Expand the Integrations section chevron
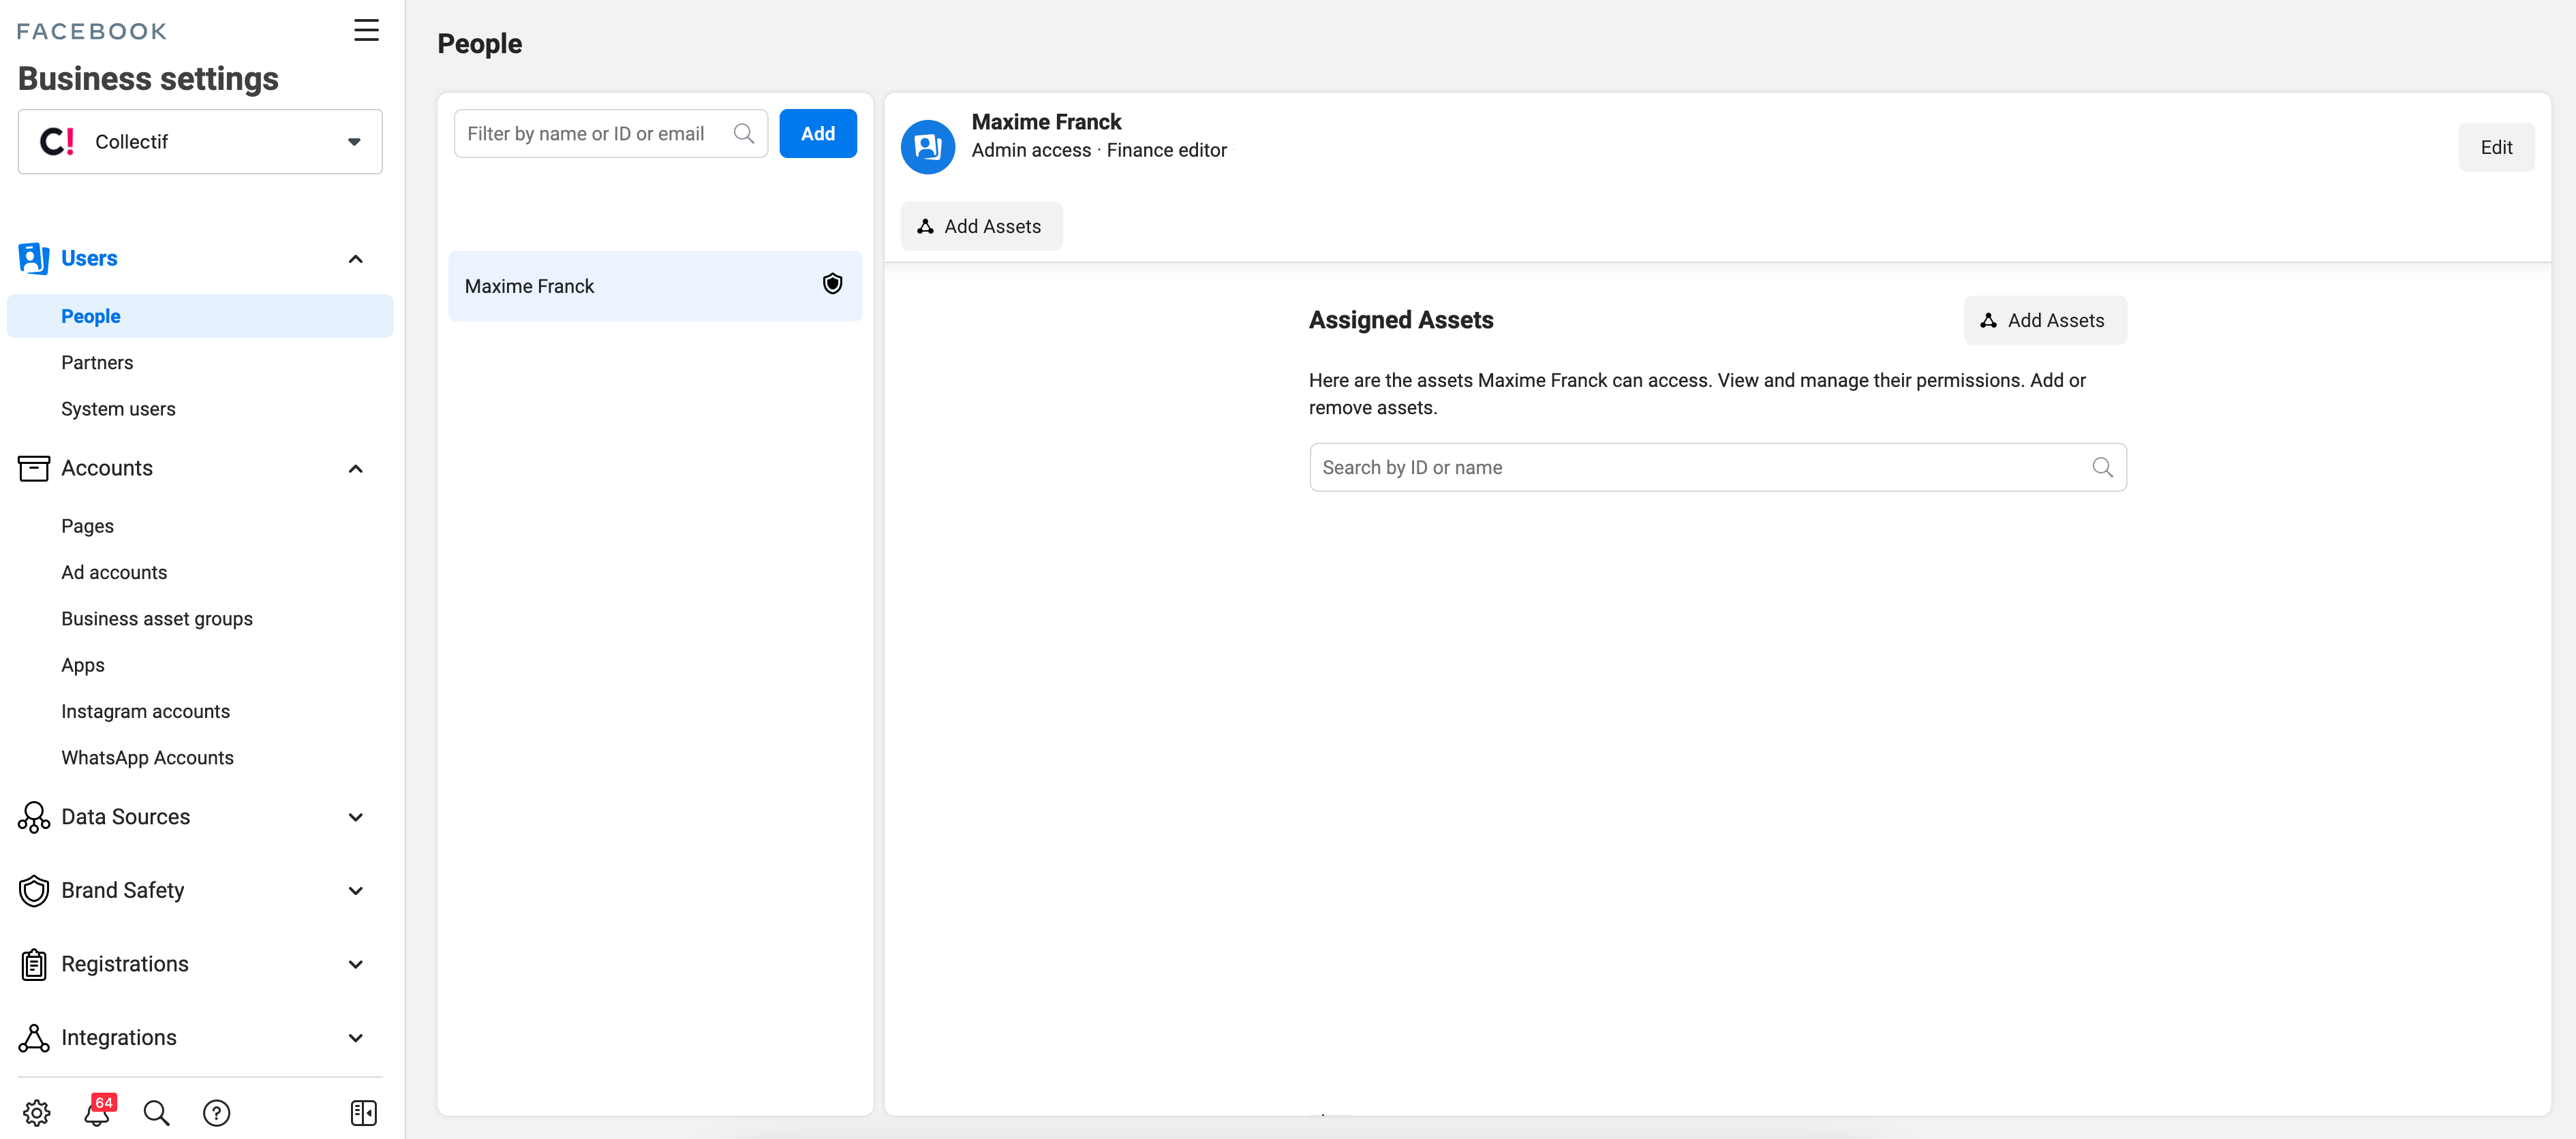Screen dimensions: 2576x1139 coord(355,1038)
